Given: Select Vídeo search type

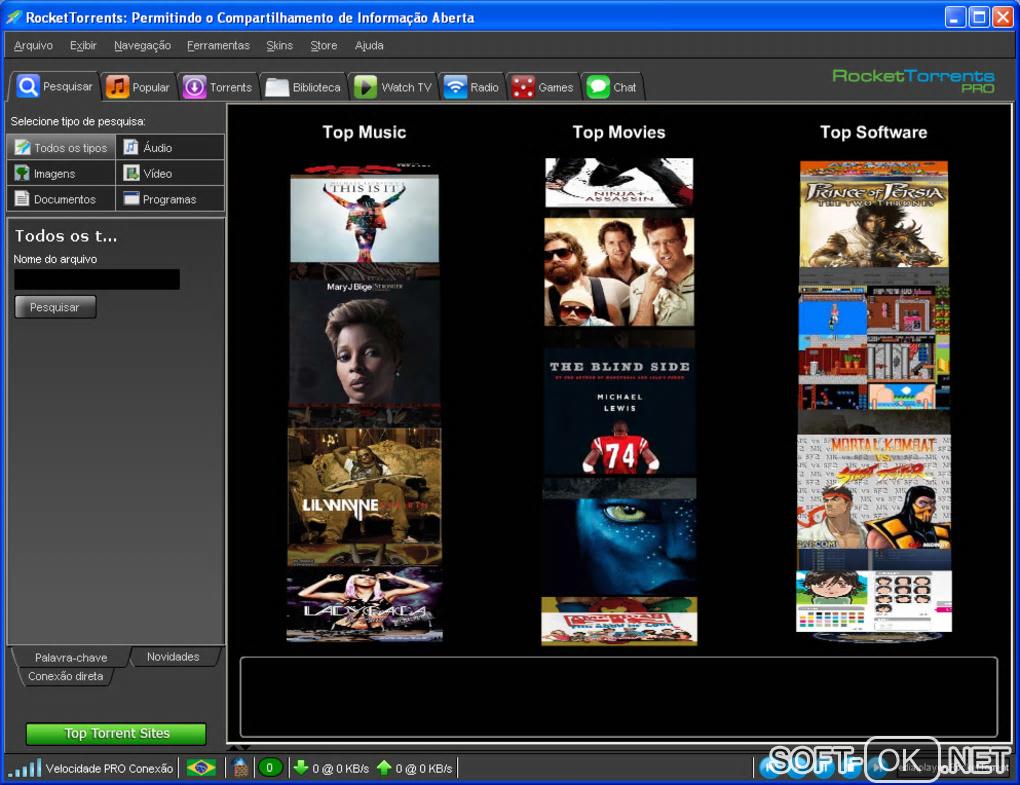Looking at the screenshot, I should tap(170, 174).
